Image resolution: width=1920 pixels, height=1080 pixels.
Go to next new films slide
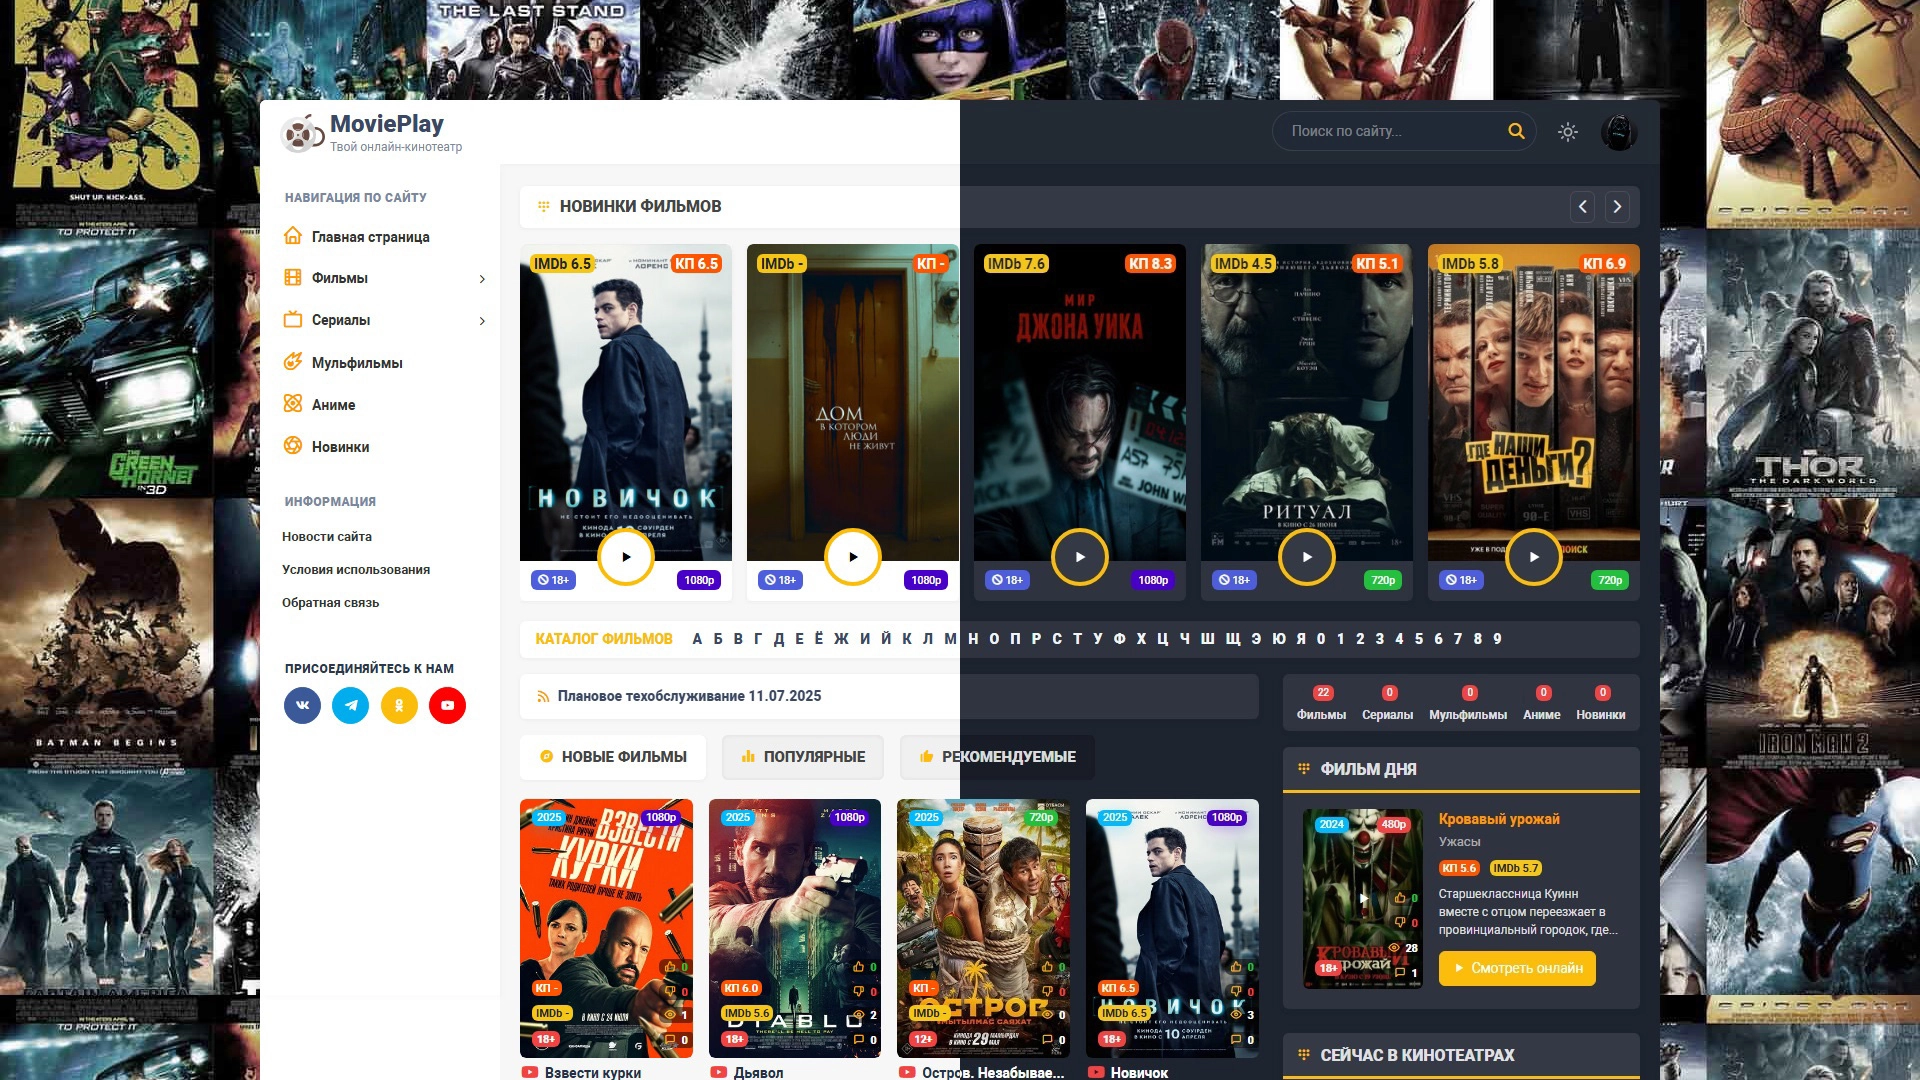pos(1617,207)
